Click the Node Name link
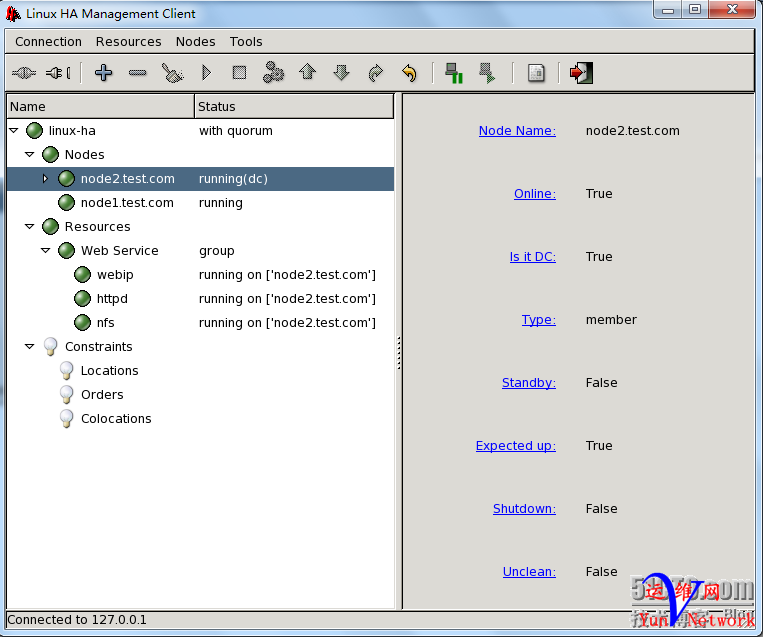The image size is (763, 637). pyautogui.click(x=517, y=130)
